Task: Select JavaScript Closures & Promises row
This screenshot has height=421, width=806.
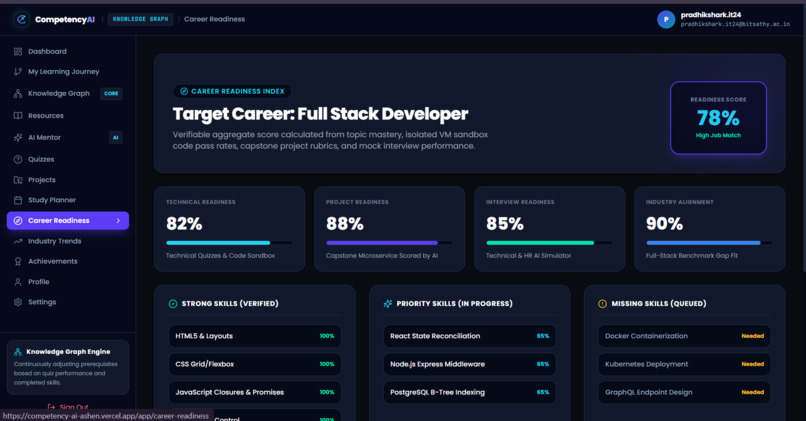Action: tap(255, 392)
